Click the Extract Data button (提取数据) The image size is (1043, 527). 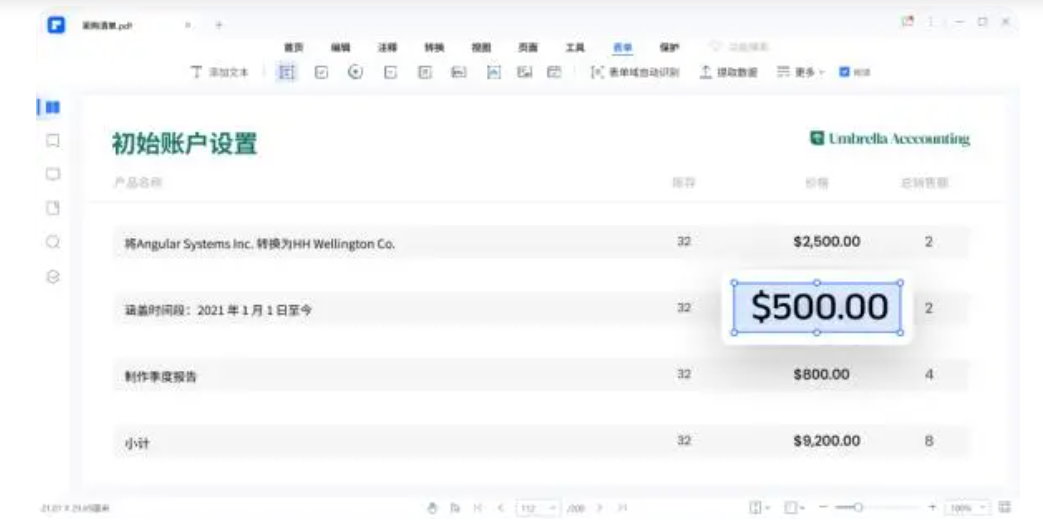point(729,72)
